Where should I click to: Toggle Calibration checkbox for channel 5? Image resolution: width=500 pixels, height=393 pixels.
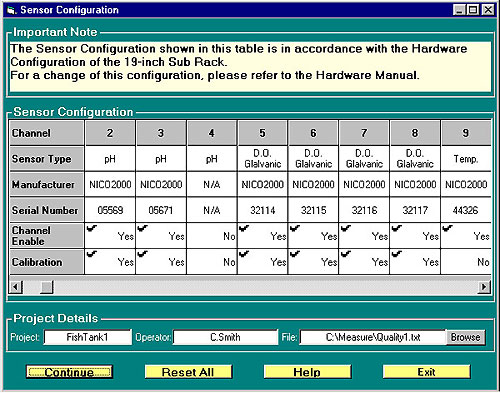pyautogui.click(x=244, y=254)
